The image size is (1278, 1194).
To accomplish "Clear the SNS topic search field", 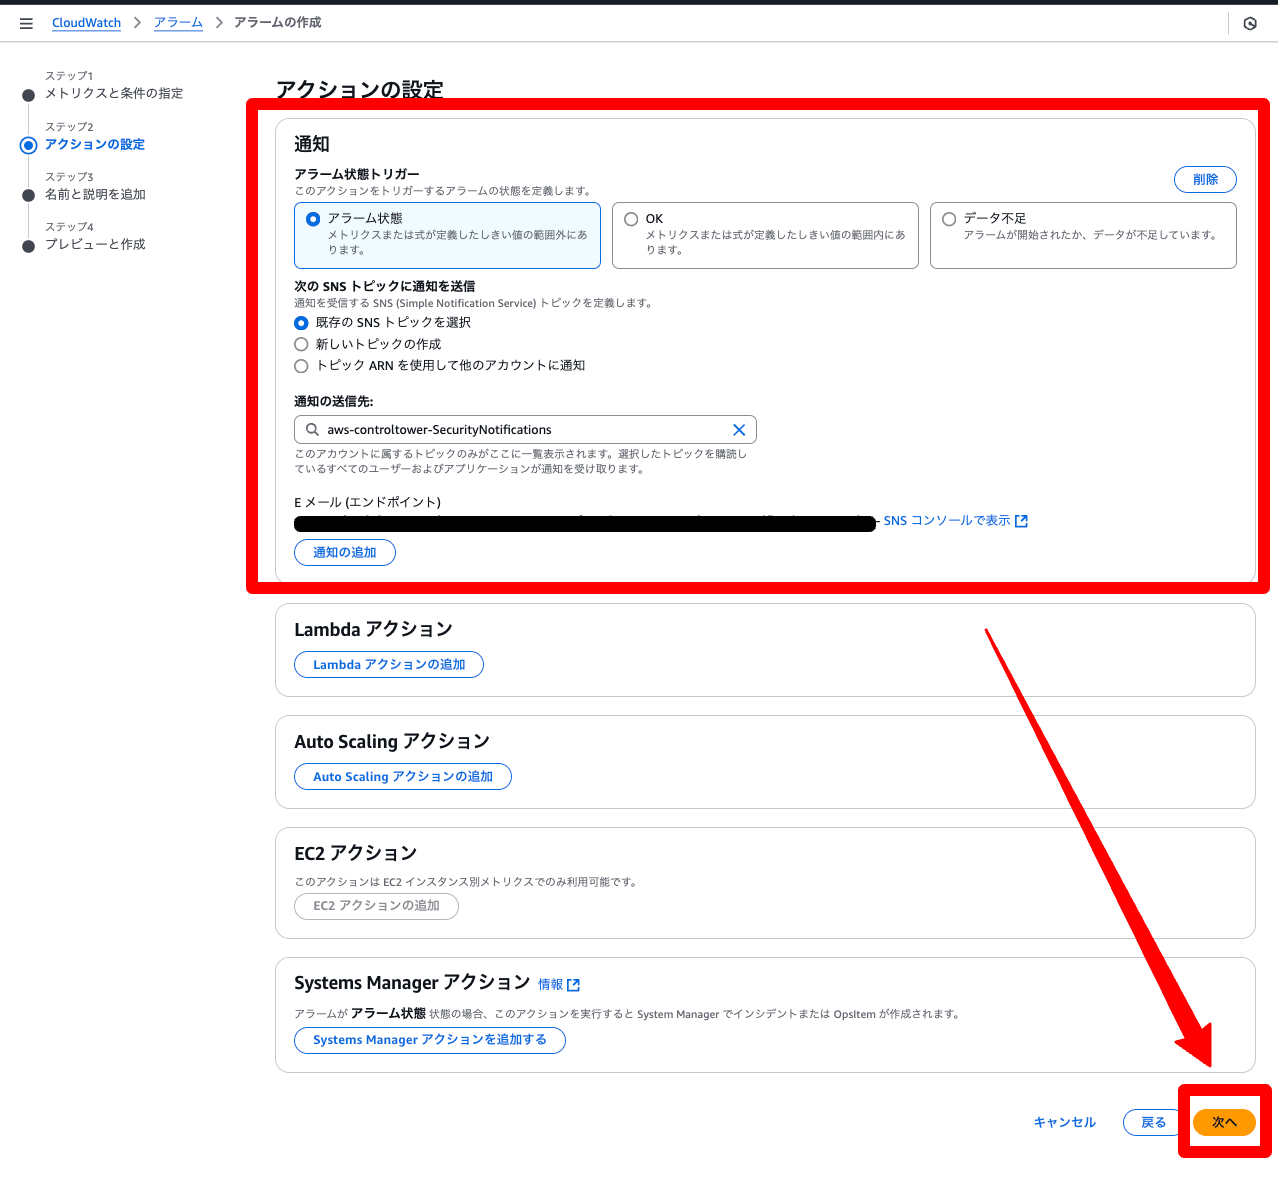I will point(739,430).
